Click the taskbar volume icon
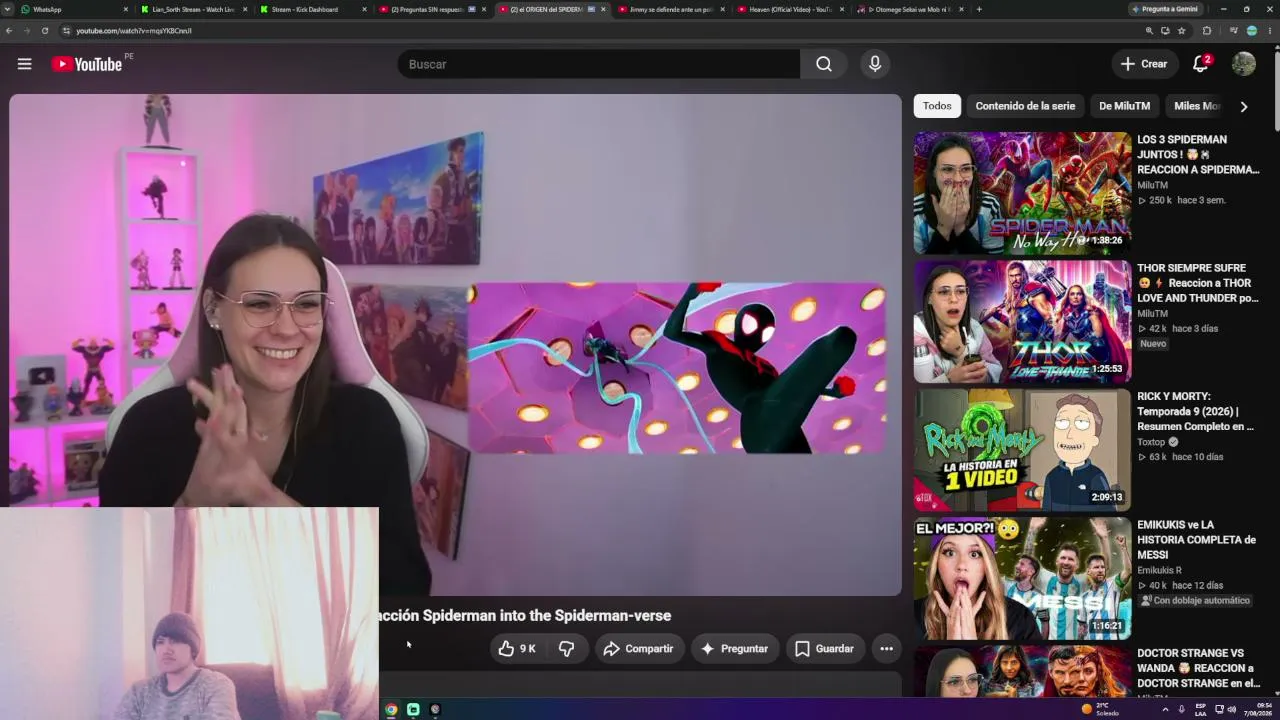The height and width of the screenshot is (720, 1280). pos(1231,709)
